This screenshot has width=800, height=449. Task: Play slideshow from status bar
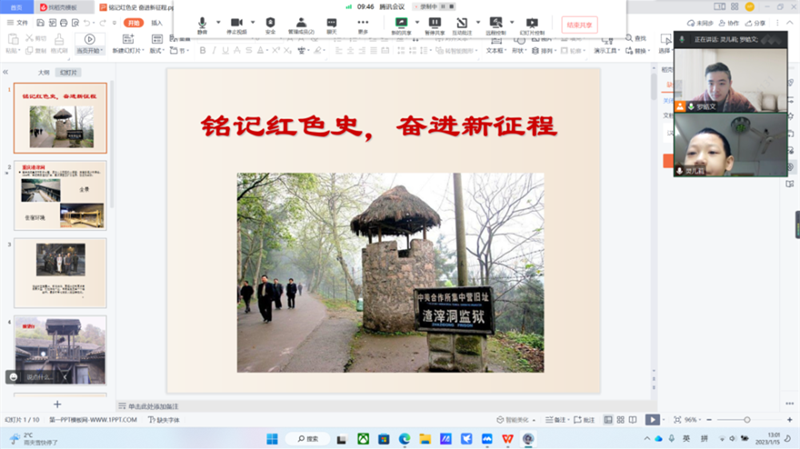coord(652,420)
